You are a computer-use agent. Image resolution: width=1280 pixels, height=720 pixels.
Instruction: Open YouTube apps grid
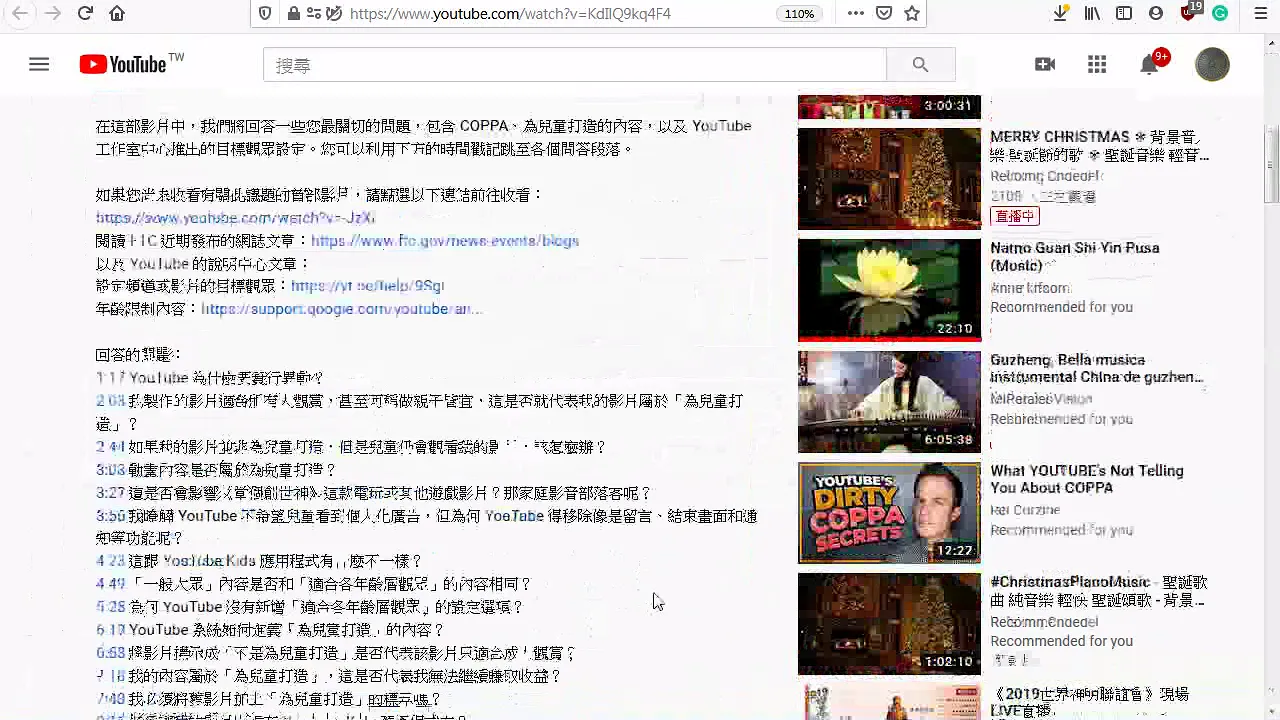point(1097,65)
